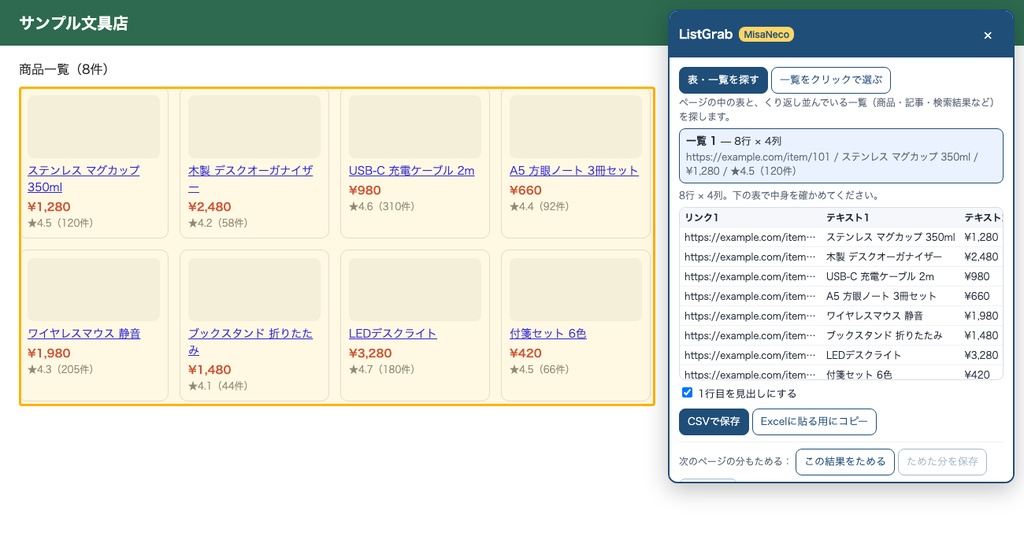Close the ListGrab panel
Image resolution: width=1024 pixels, height=551 pixels.
(x=987, y=35)
